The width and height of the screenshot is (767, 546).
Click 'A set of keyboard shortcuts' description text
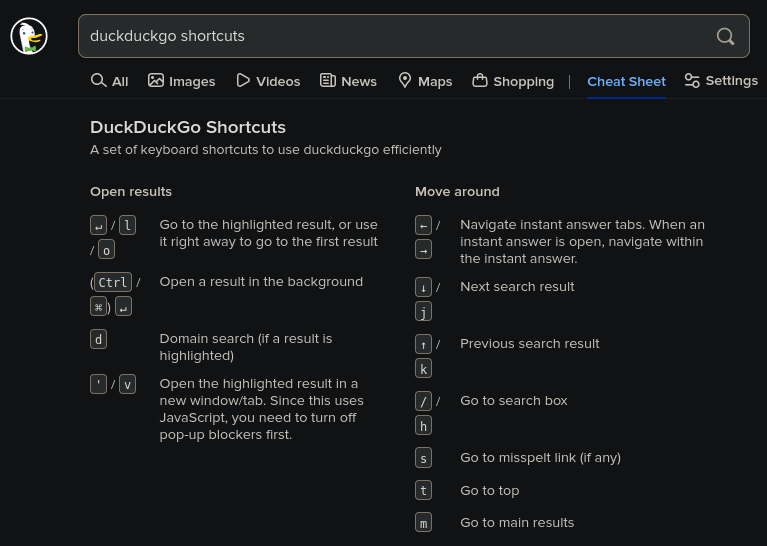pos(266,150)
